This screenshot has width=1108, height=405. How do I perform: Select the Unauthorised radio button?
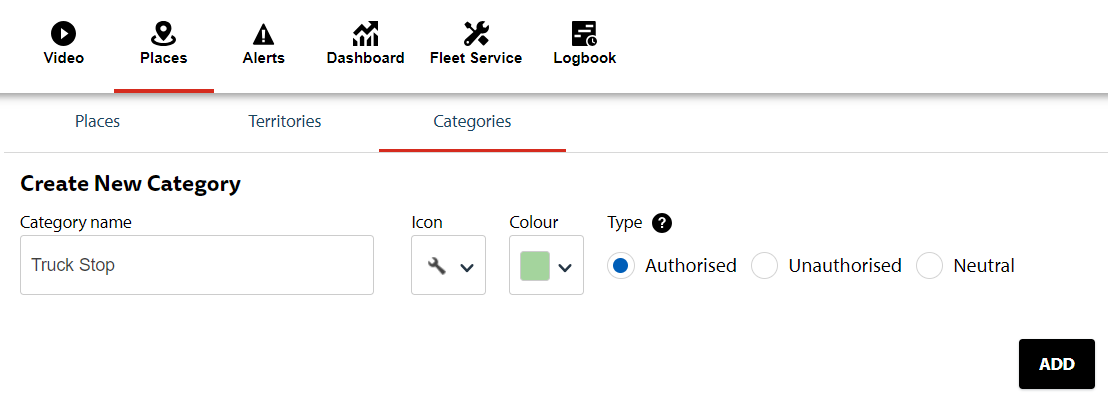pos(764,266)
